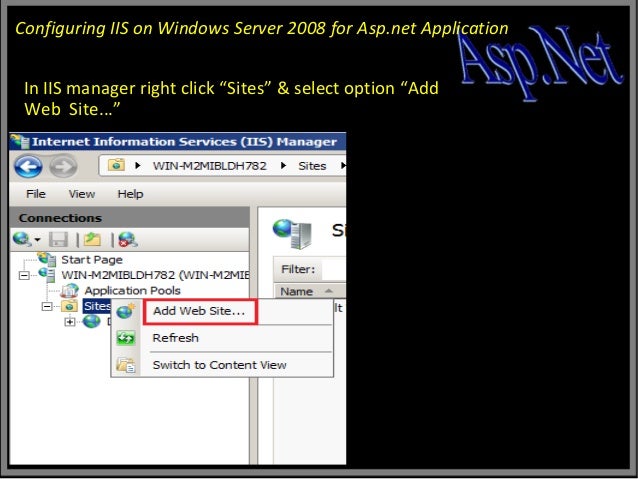Sort by the Name column header

309,291
